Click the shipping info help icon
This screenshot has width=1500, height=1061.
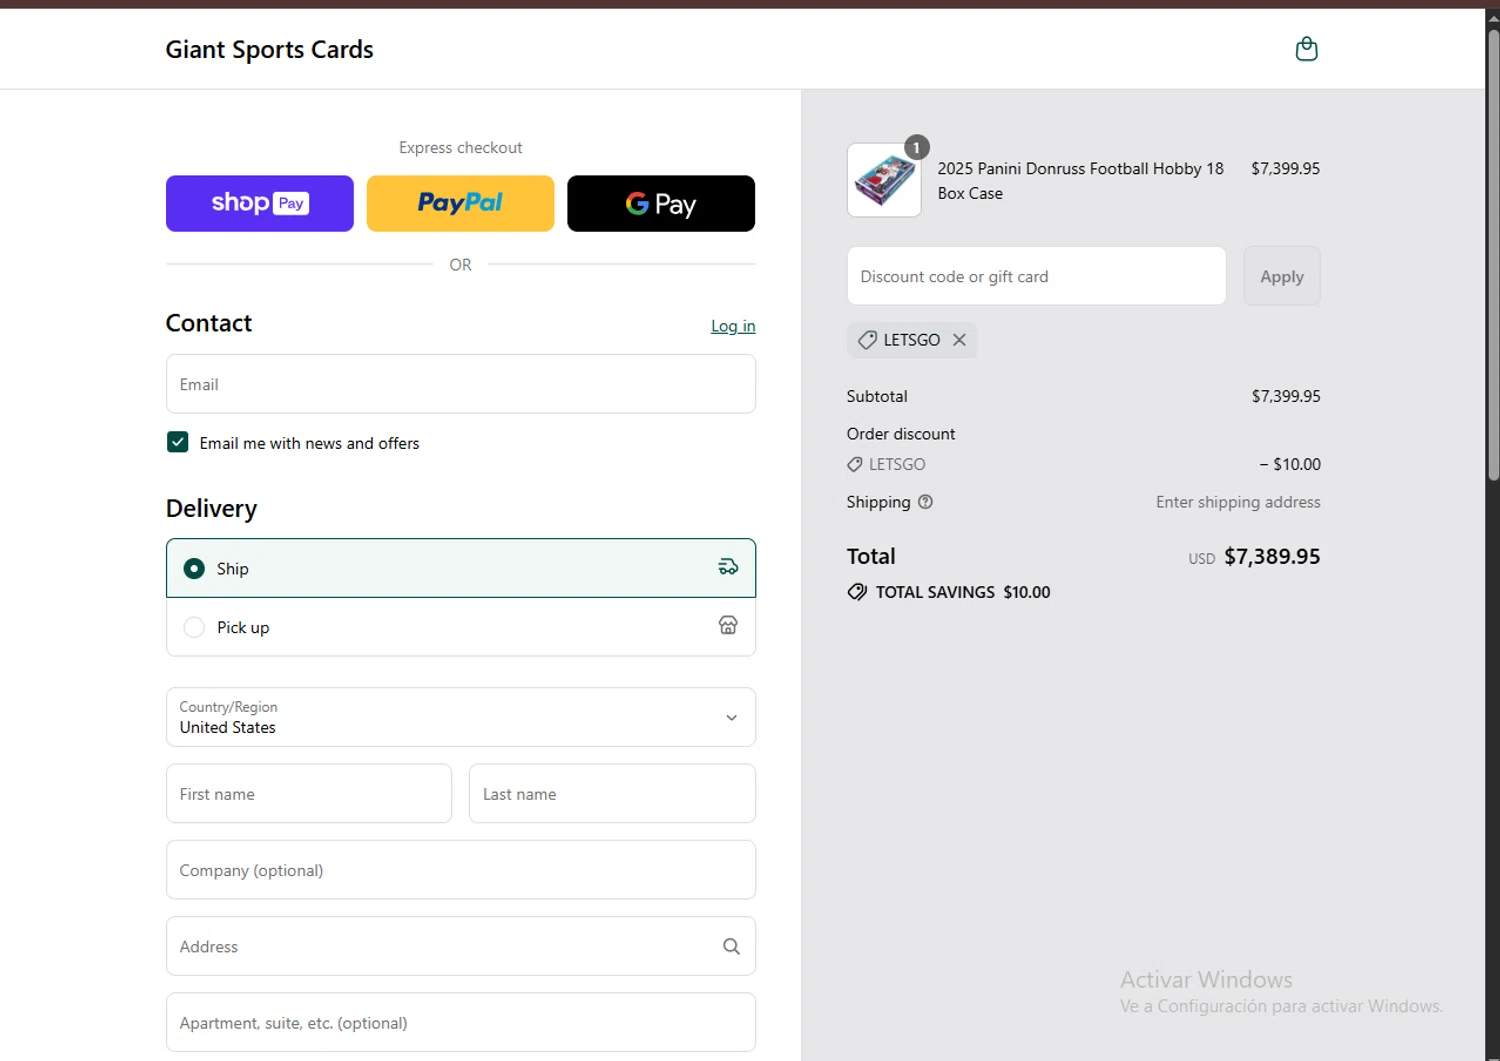pyautogui.click(x=925, y=502)
